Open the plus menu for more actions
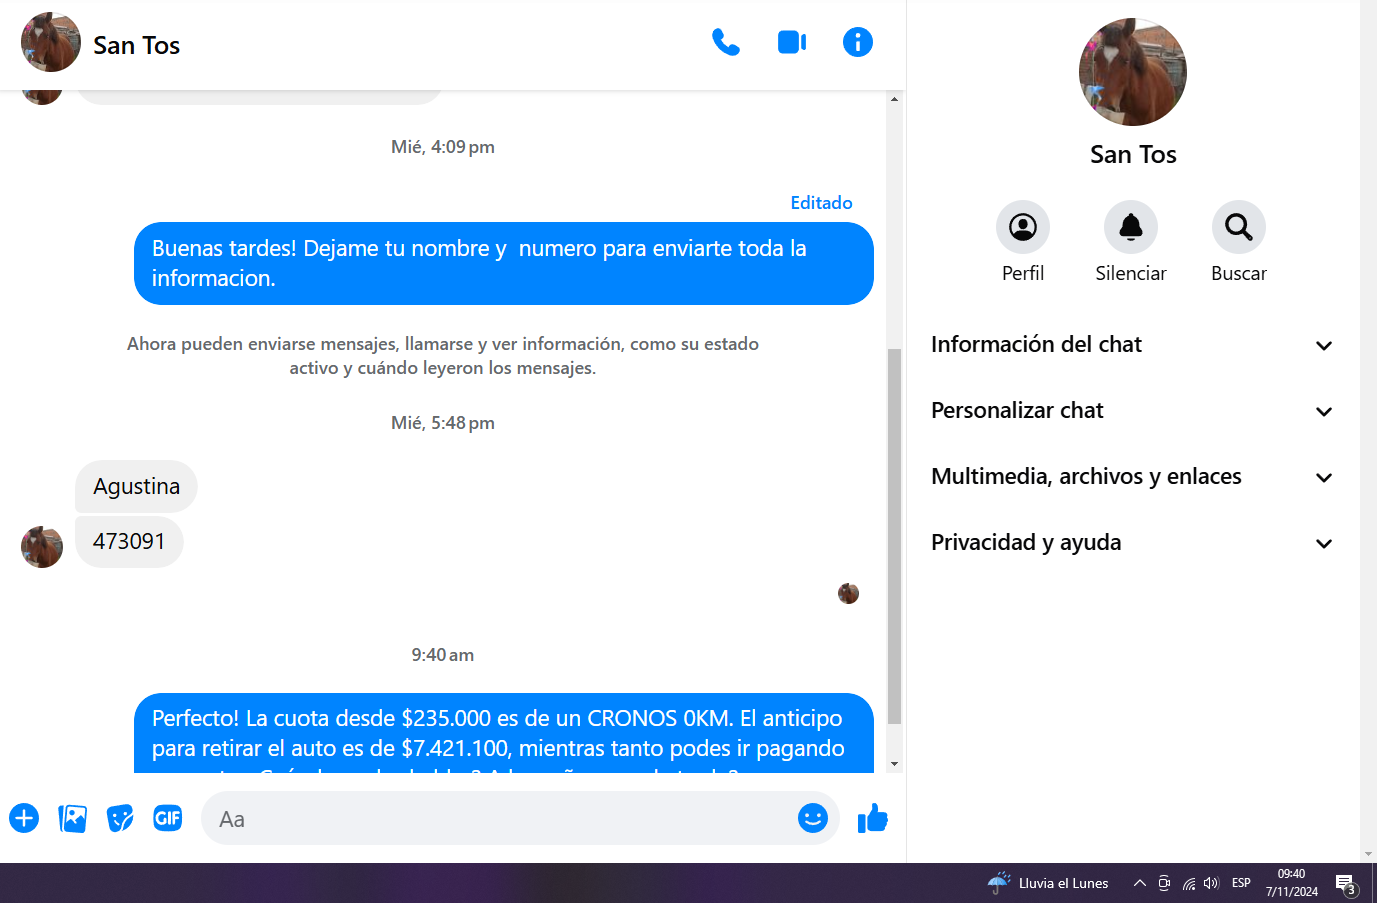Screen dimensions: 1377x903 pyautogui.click(x=24, y=819)
